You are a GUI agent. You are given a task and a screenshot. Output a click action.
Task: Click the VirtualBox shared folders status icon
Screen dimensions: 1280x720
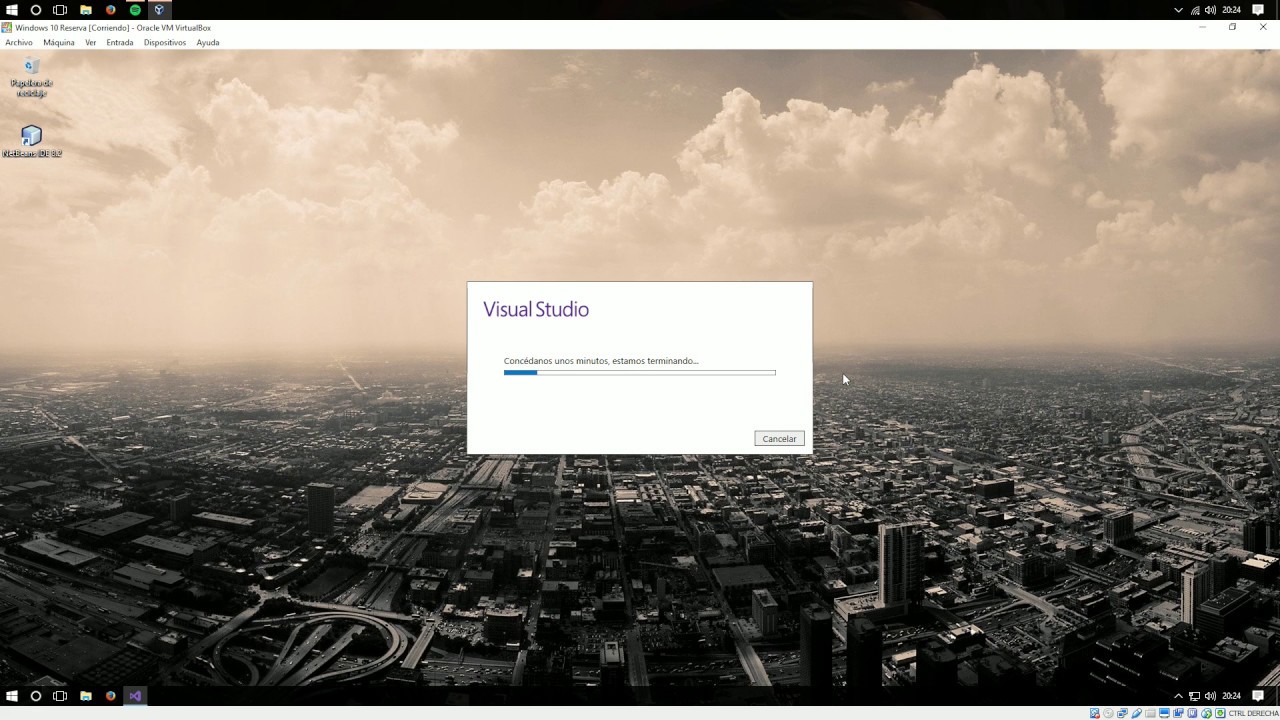tap(1150, 713)
